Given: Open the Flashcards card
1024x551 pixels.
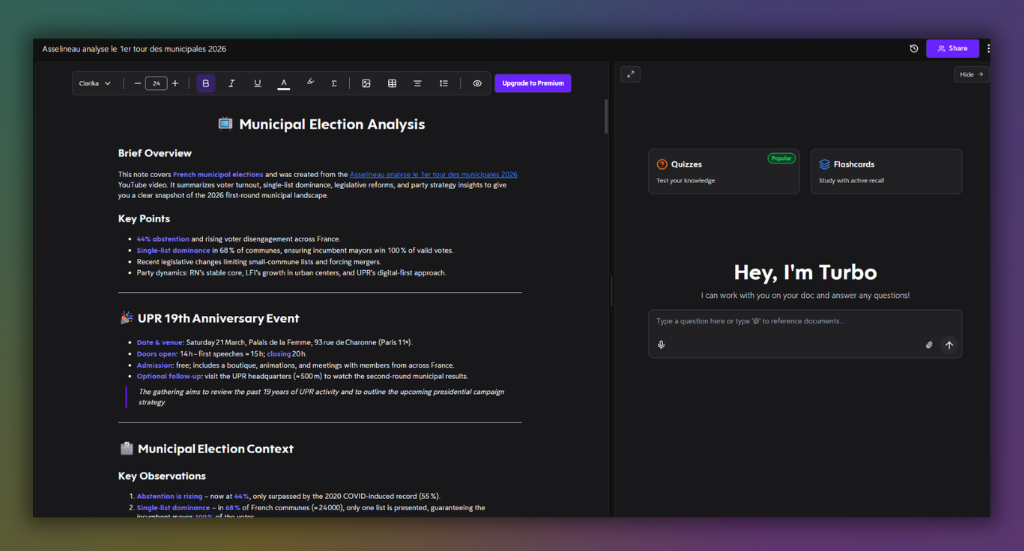Looking at the screenshot, I should coord(885,171).
